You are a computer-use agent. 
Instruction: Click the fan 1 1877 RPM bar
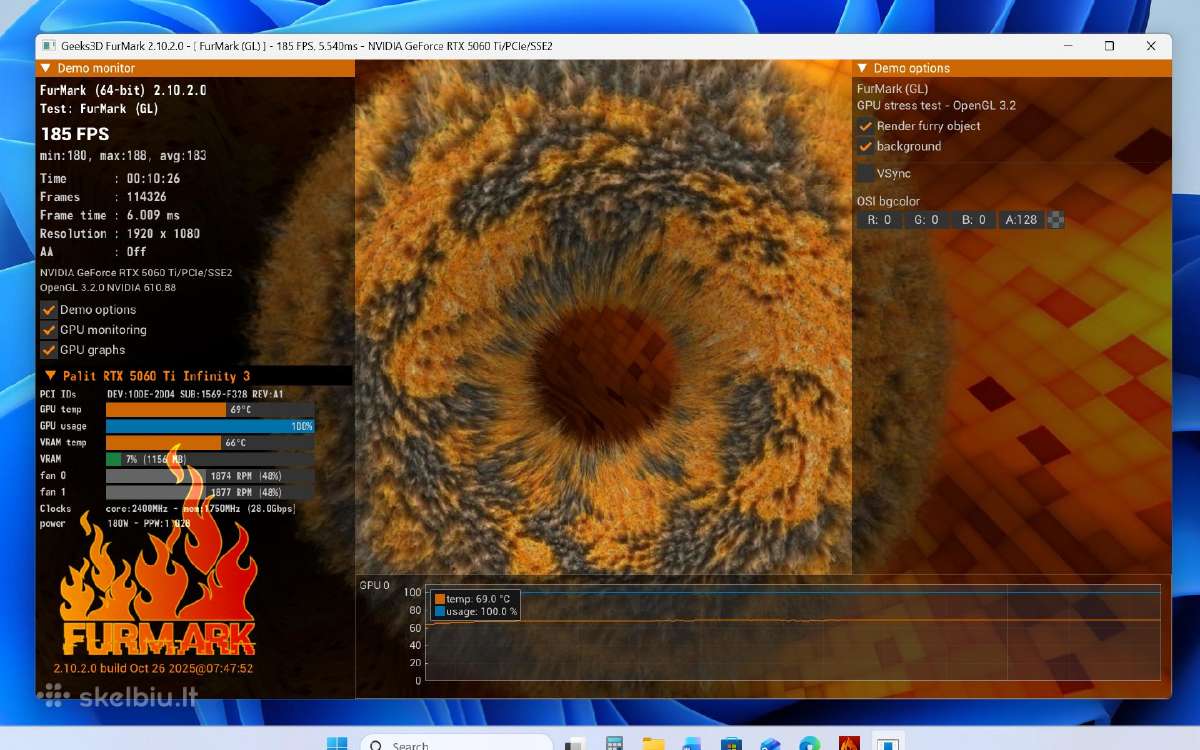210,492
